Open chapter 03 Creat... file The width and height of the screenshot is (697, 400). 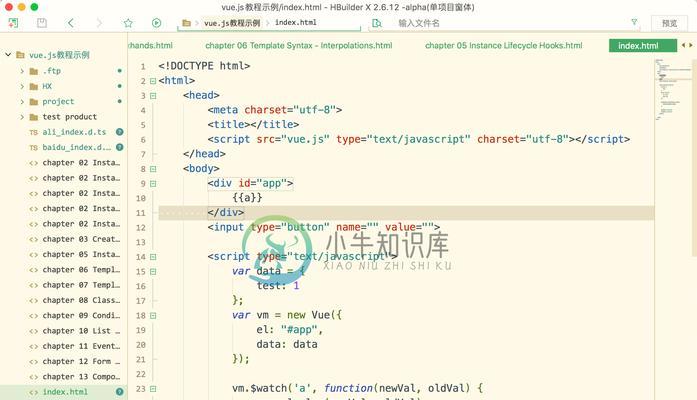[81, 239]
